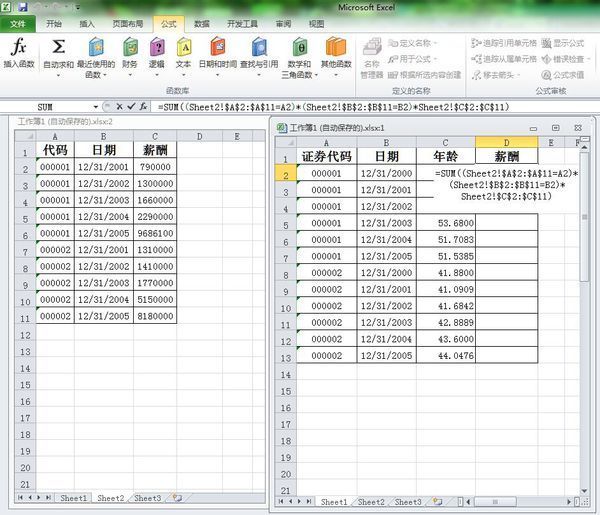Switch to the Developer ribbon tab

(242, 24)
